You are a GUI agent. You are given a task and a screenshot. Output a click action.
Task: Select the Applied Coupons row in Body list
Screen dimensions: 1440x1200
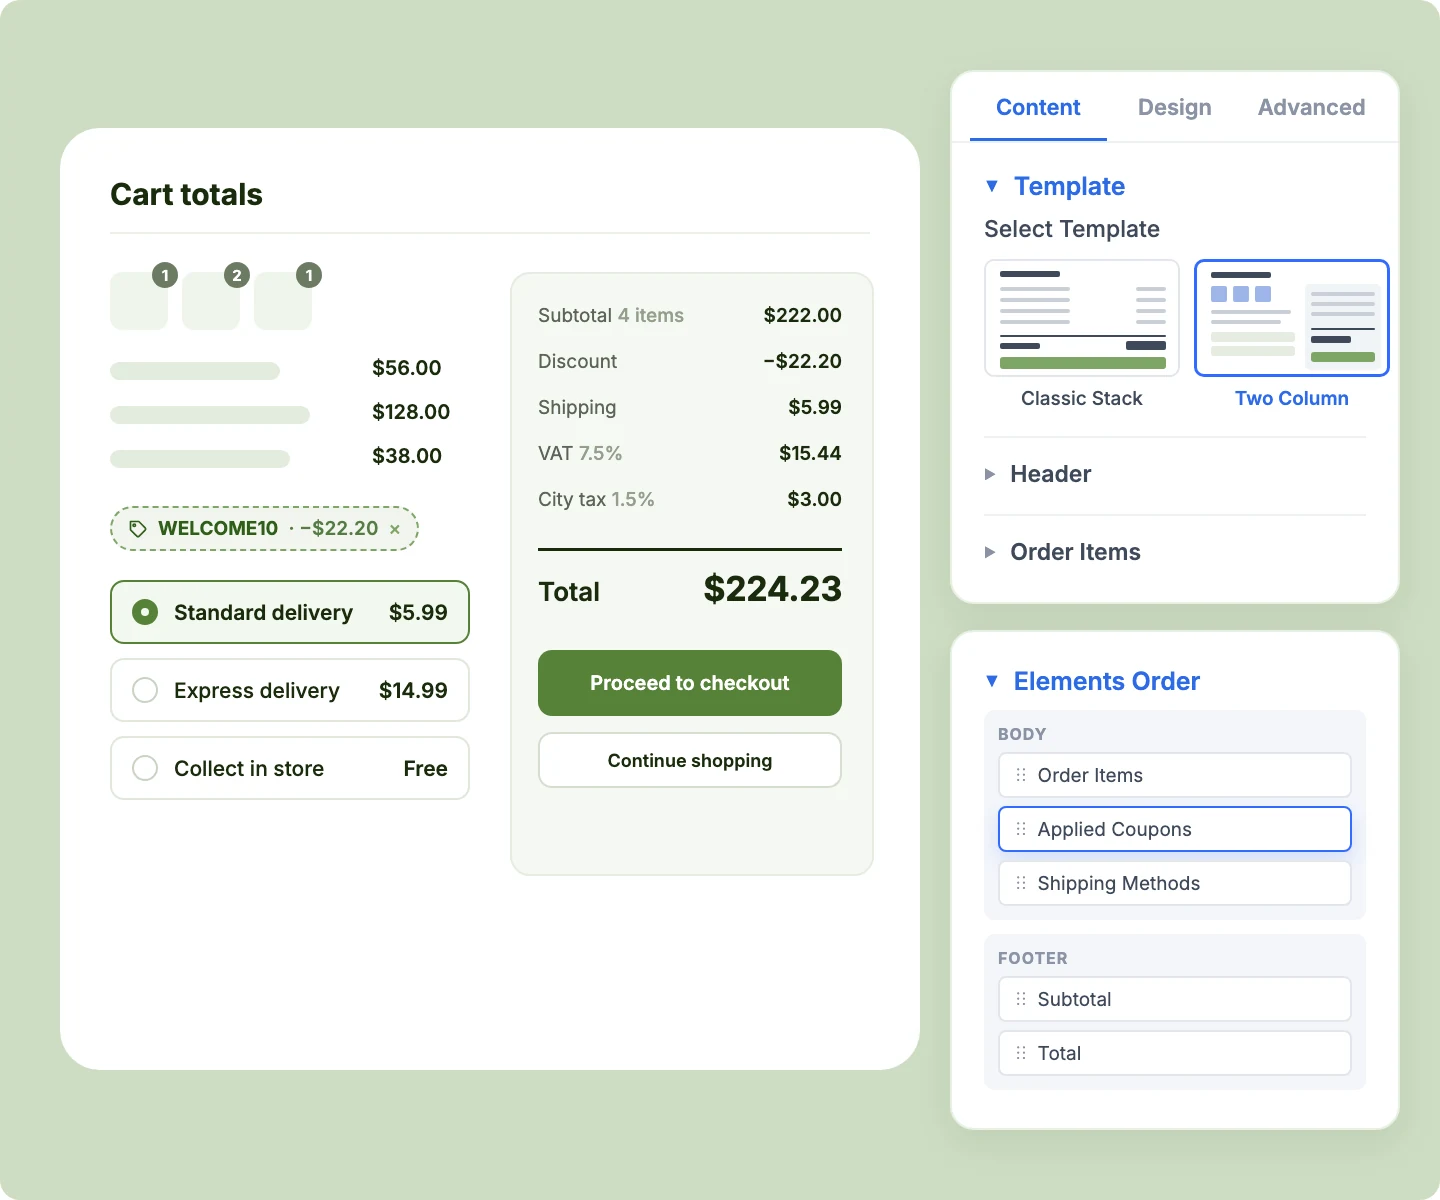pyautogui.click(x=1175, y=829)
